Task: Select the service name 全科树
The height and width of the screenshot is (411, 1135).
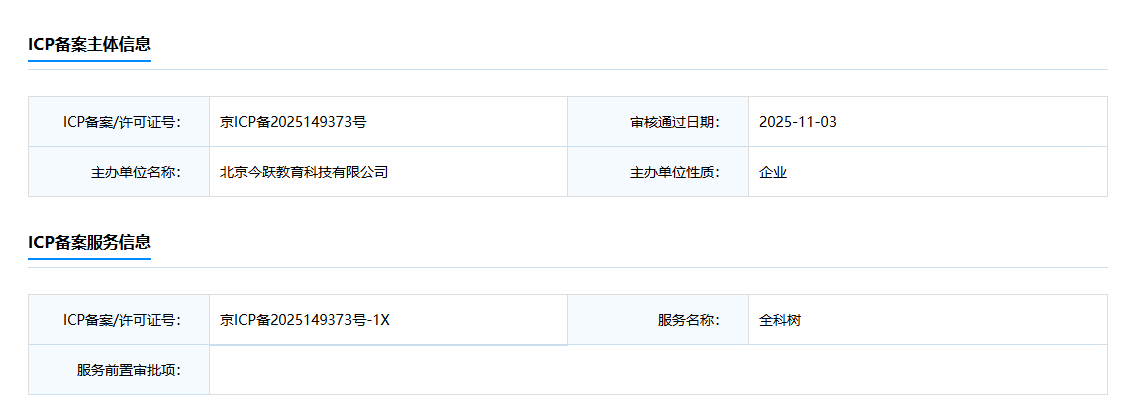Action: click(780, 320)
